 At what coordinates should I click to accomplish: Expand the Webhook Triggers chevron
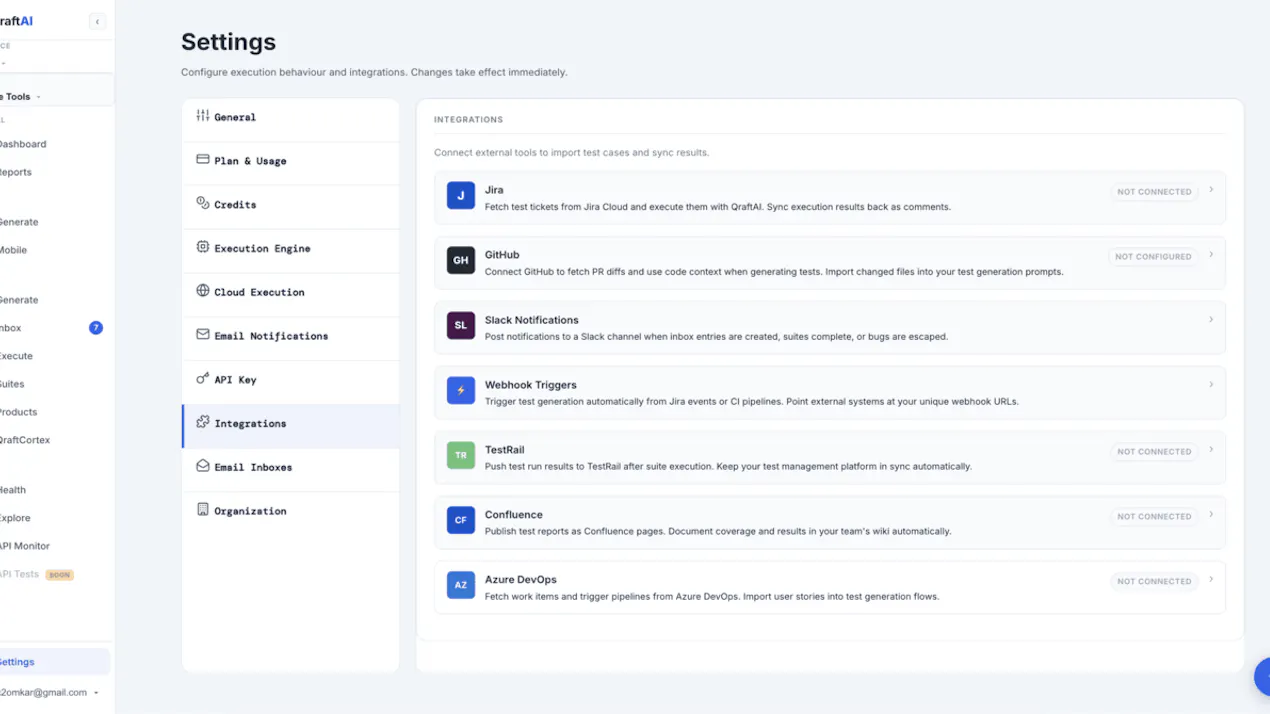coord(1211,385)
